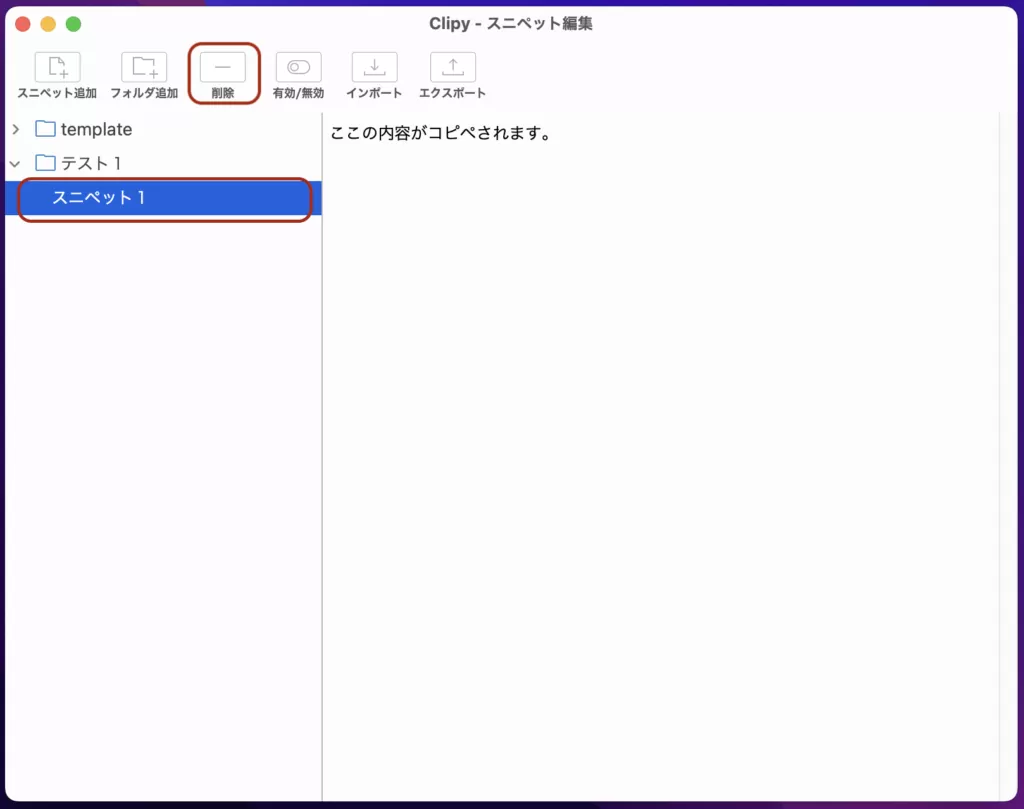Collapse the テスト 1 folder chevron
This screenshot has height=809, width=1024.
pos(16,163)
